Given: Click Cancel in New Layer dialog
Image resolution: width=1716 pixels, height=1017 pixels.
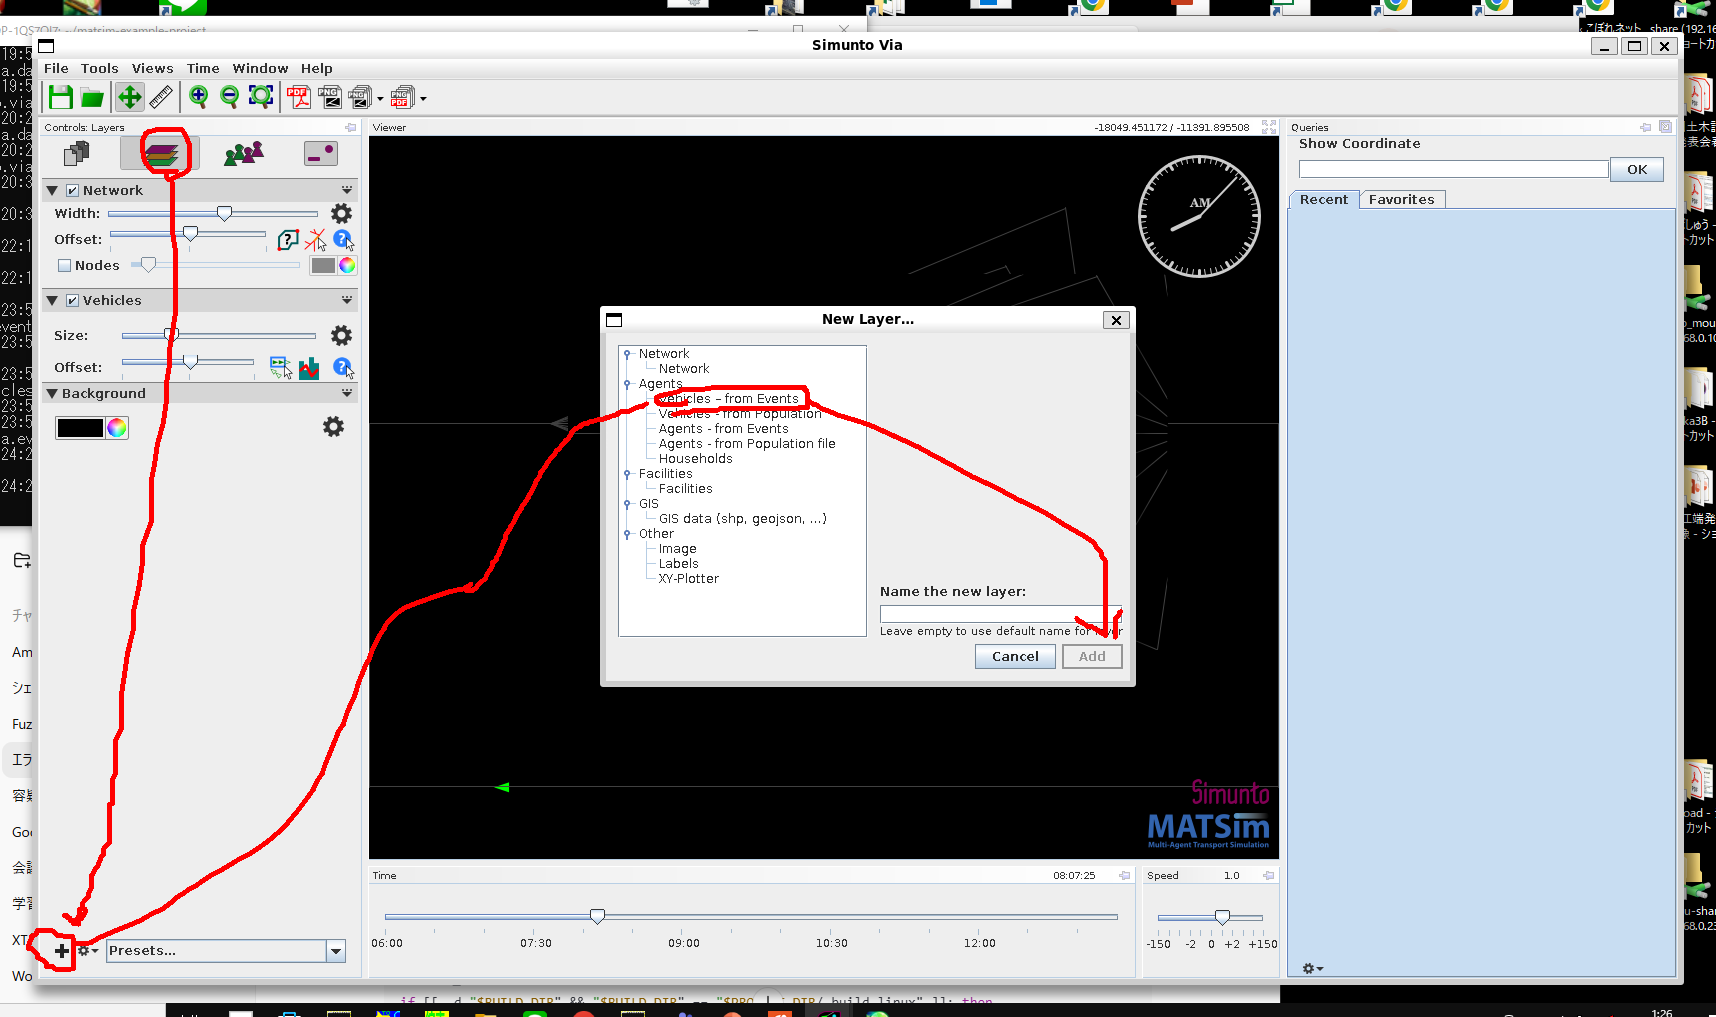Looking at the screenshot, I should 1015,656.
